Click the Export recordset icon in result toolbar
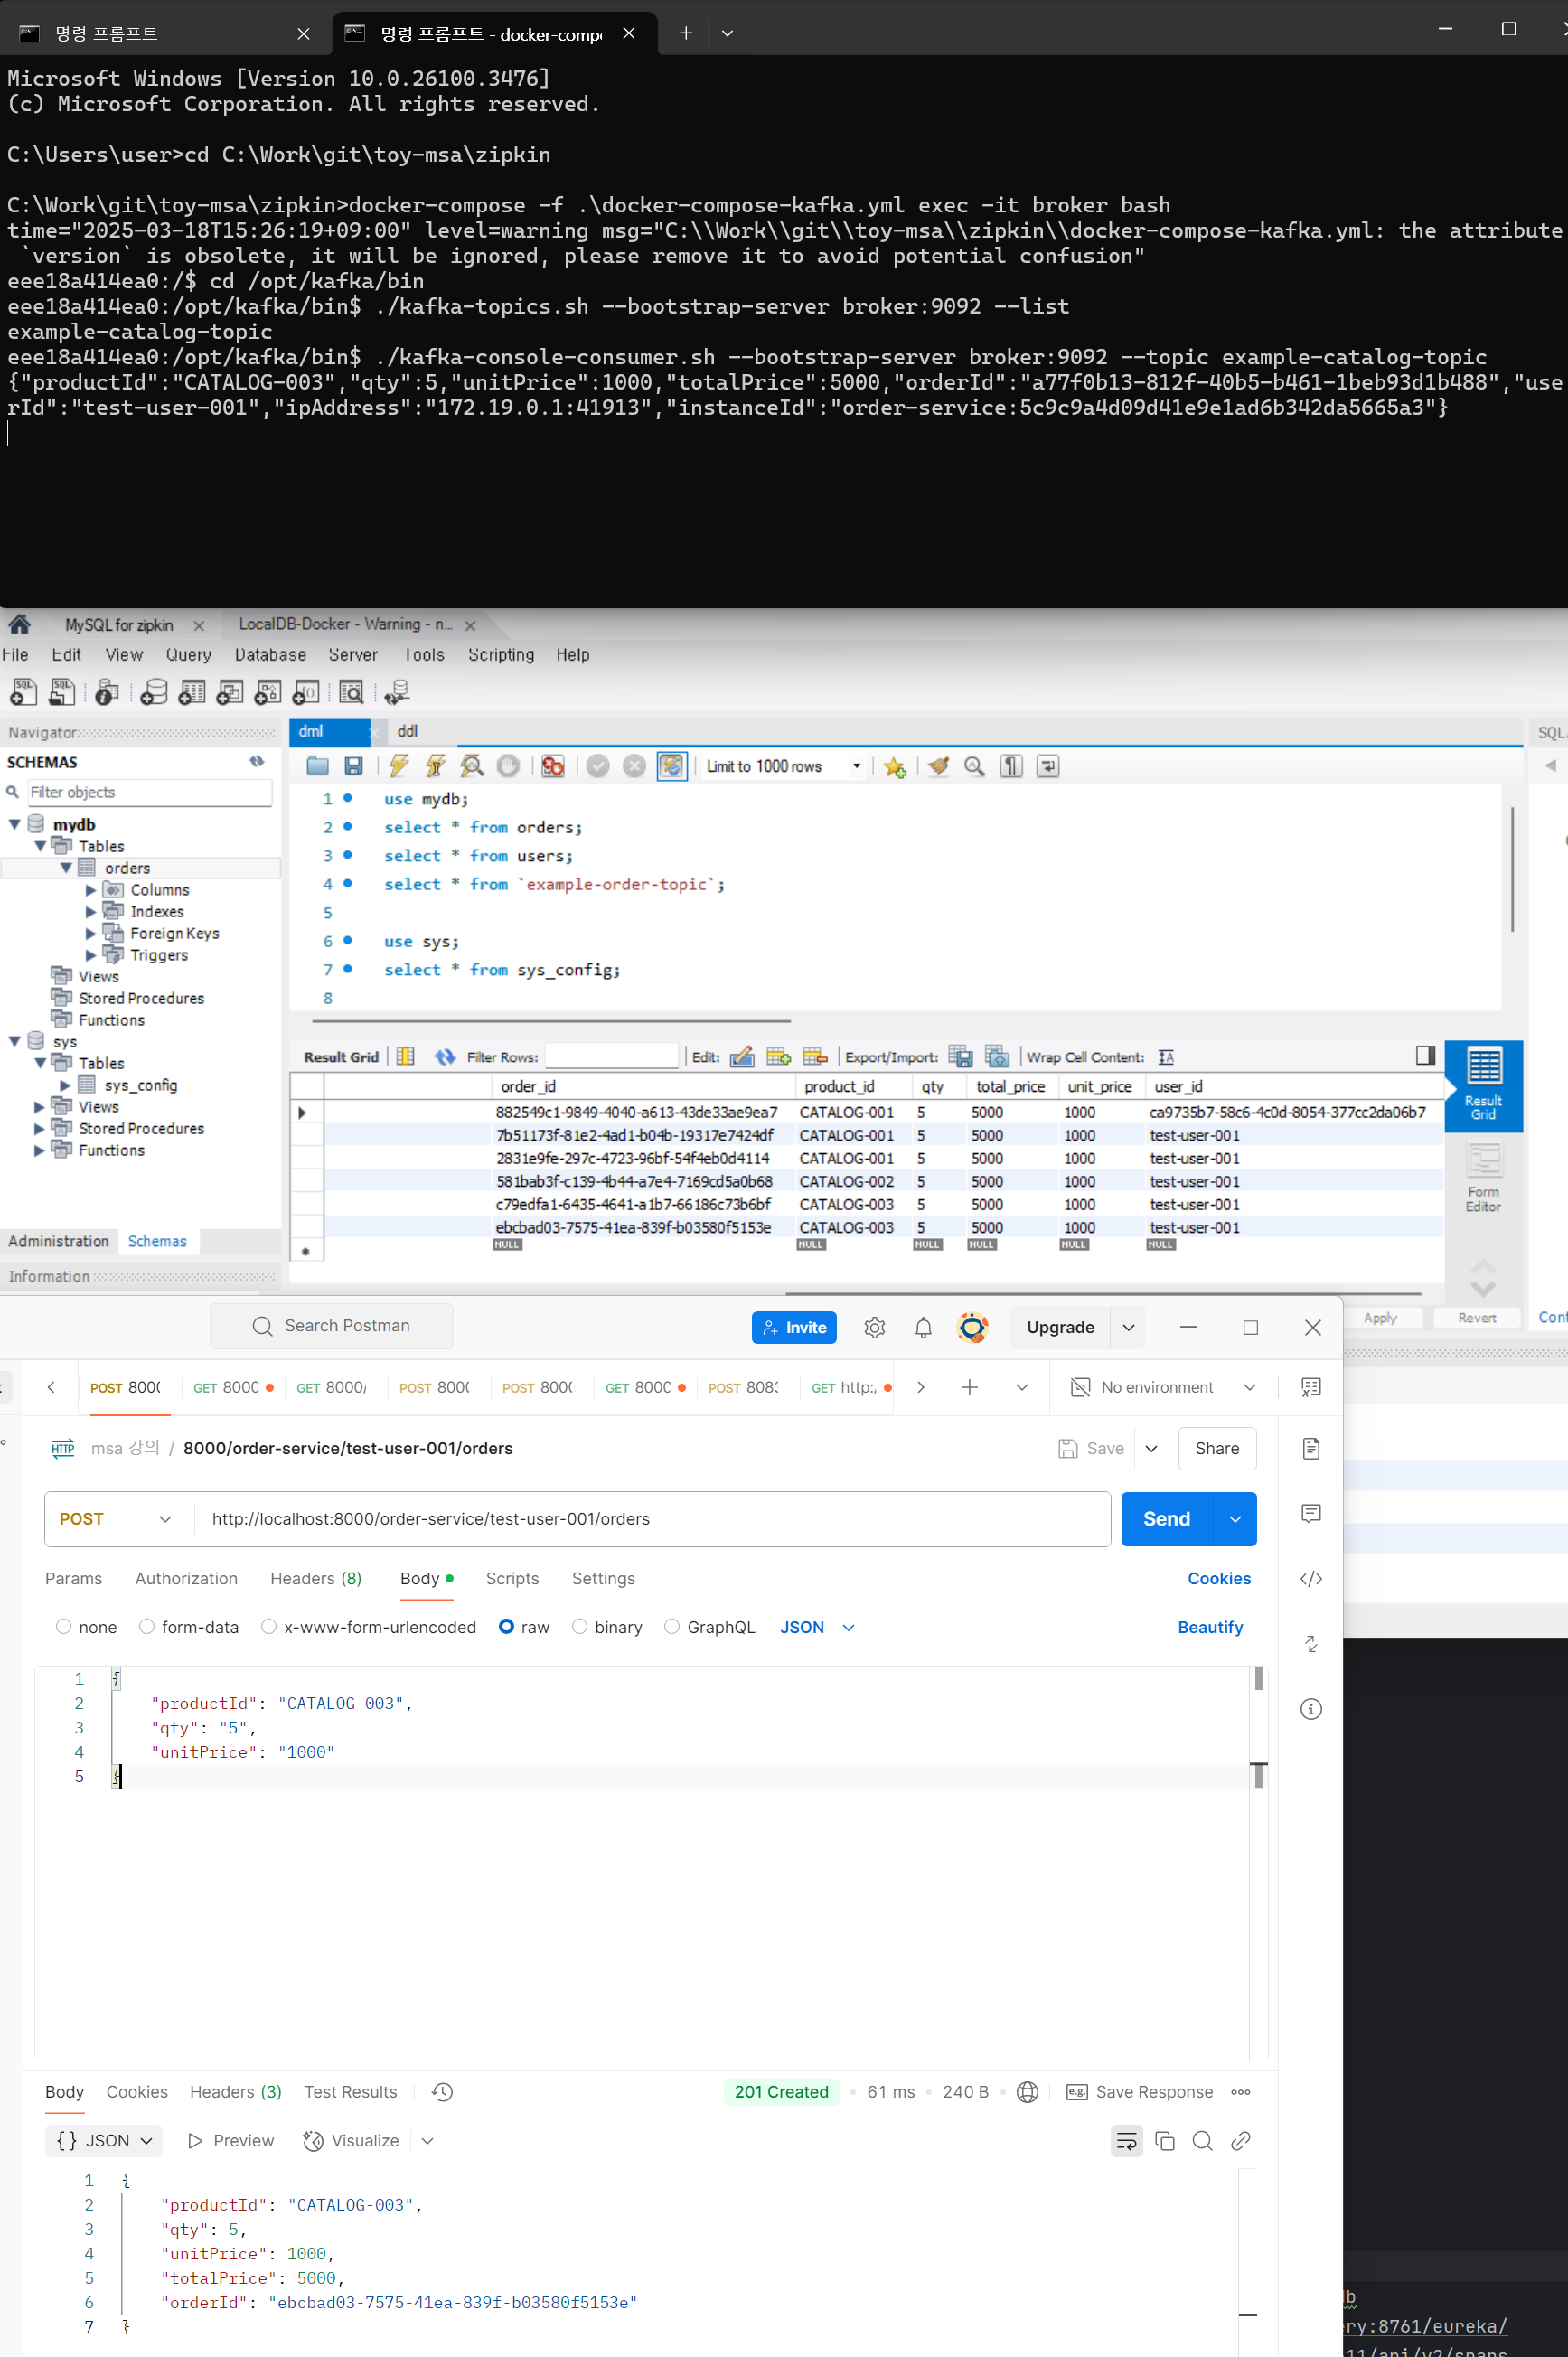Viewport: 1568px width, 2357px height. [960, 1057]
